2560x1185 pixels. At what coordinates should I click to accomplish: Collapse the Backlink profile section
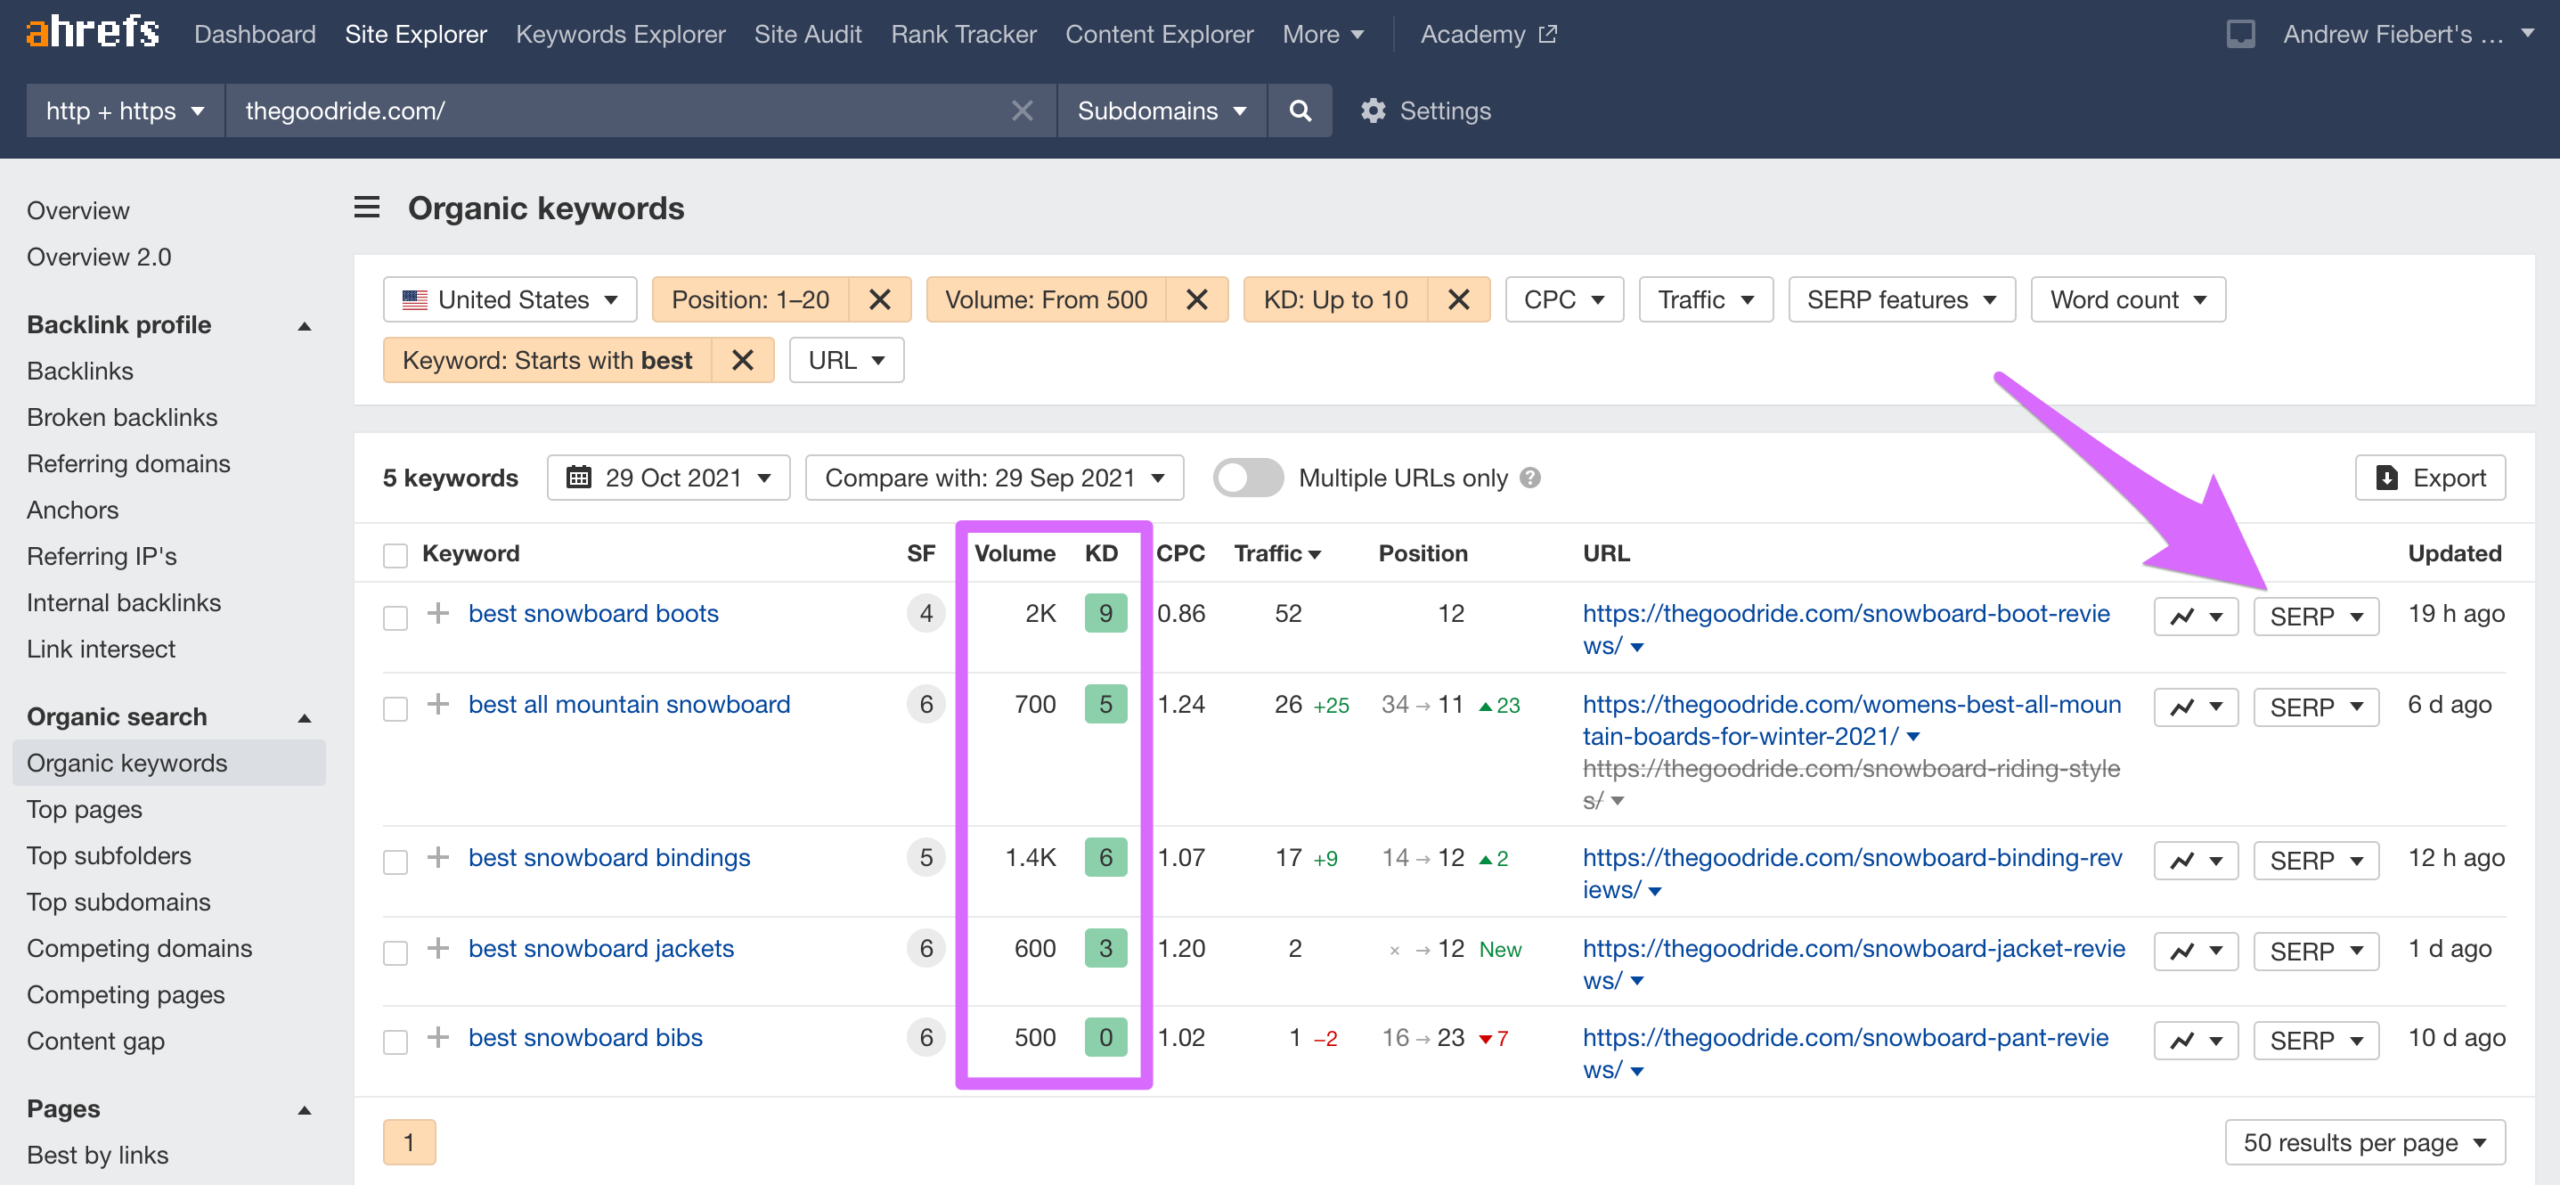[x=305, y=326]
